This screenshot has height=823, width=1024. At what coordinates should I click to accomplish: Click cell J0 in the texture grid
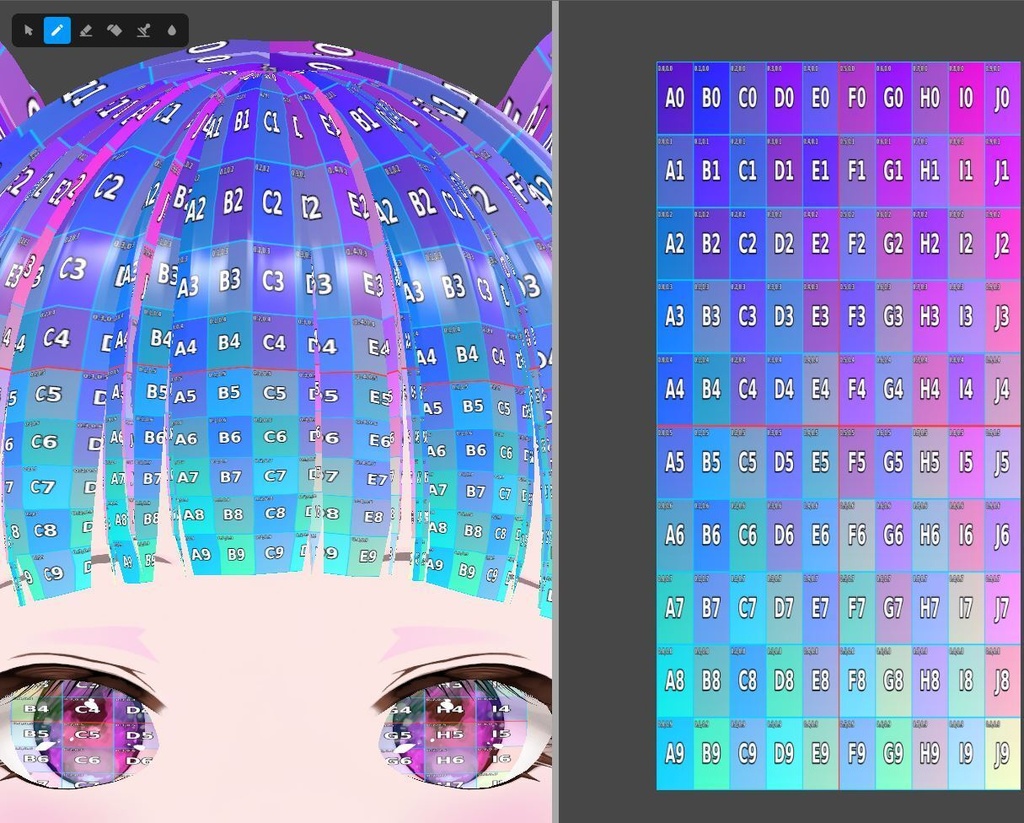1002,99
